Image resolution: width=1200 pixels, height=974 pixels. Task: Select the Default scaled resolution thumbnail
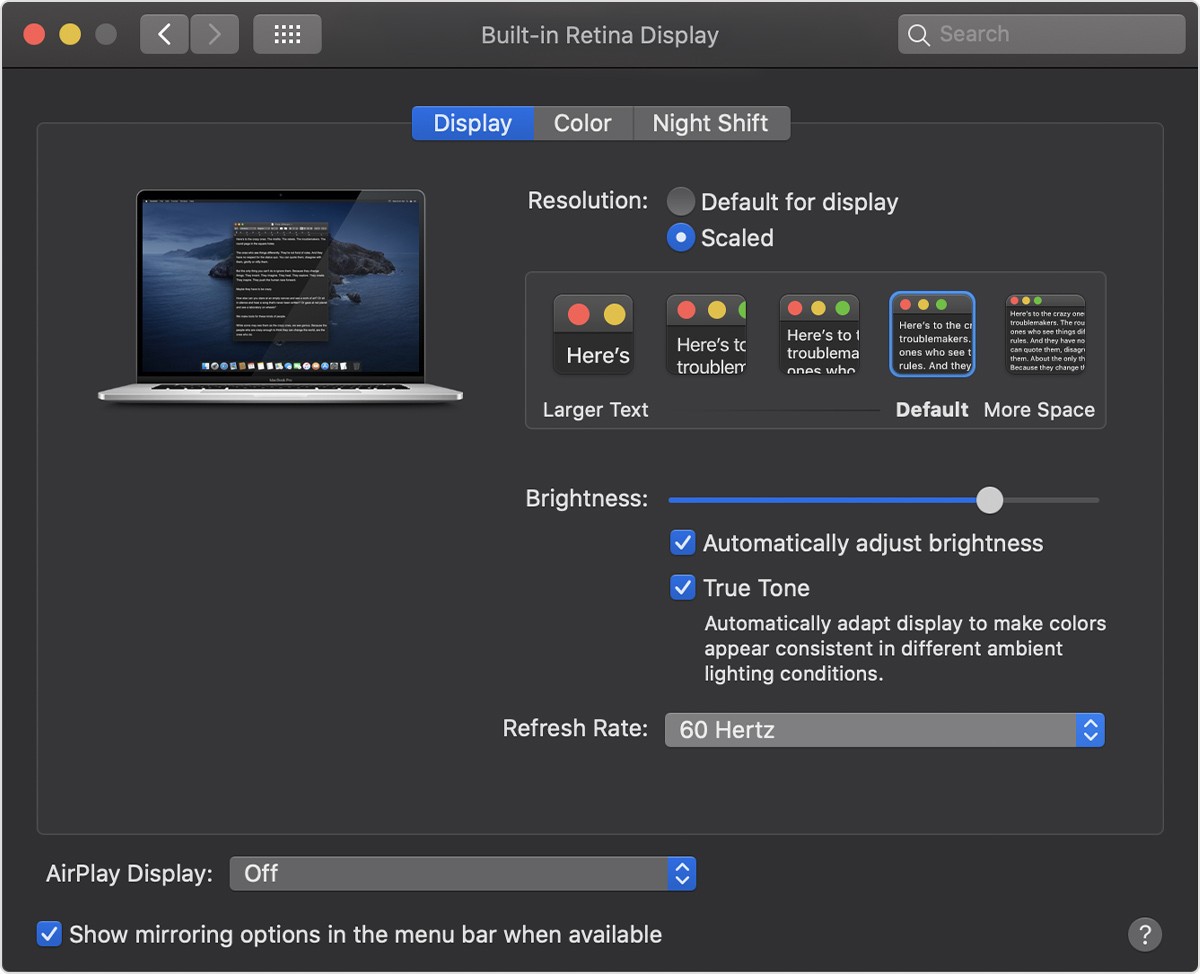tap(932, 335)
